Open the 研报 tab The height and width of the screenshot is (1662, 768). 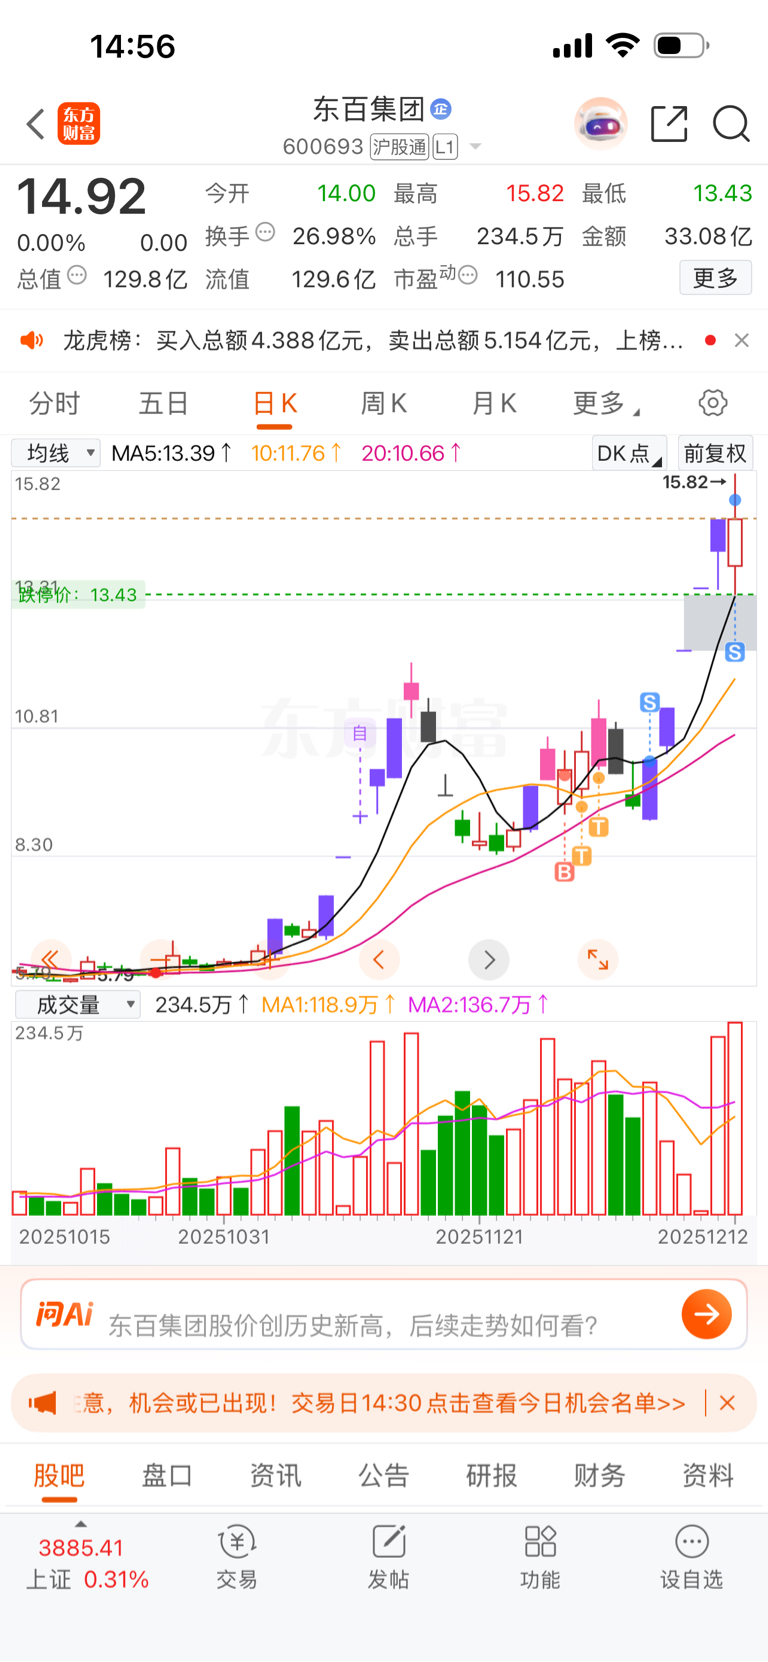(x=492, y=1476)
